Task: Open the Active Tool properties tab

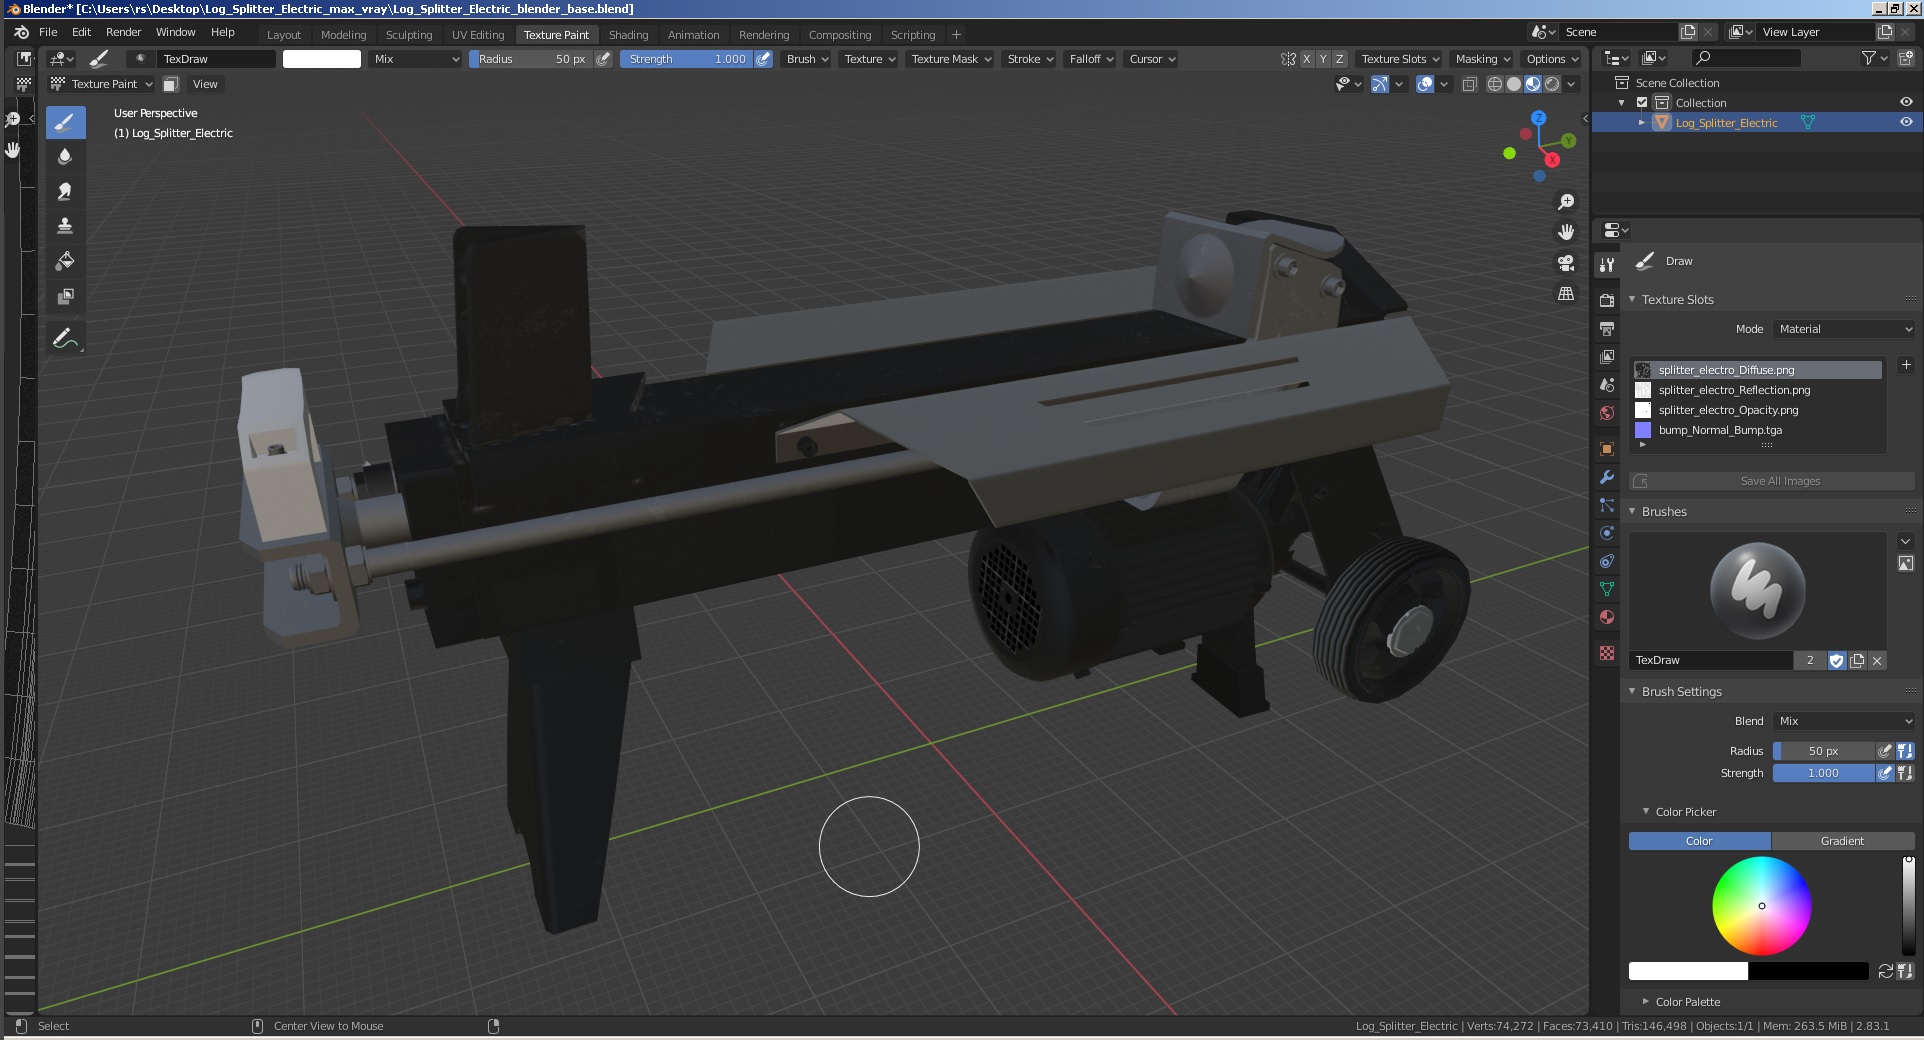Action: coord(1607,265)
